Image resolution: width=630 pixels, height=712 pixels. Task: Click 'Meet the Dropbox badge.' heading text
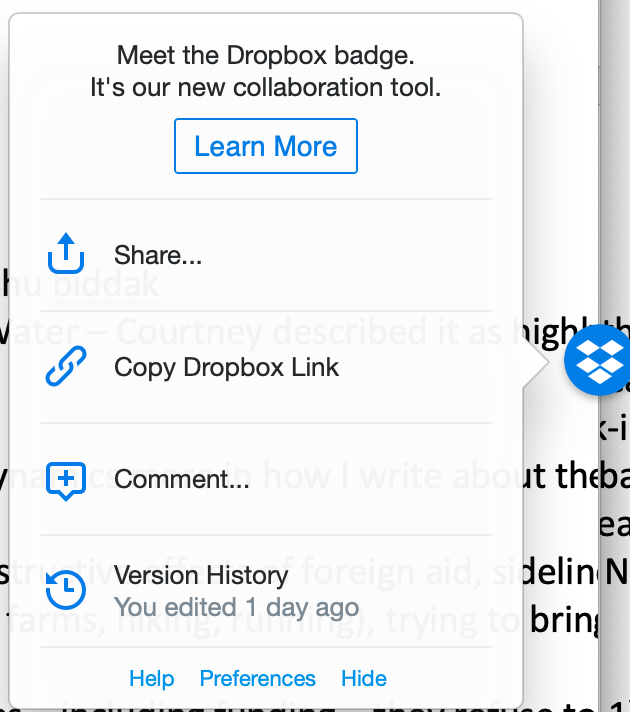pos(266,55)
